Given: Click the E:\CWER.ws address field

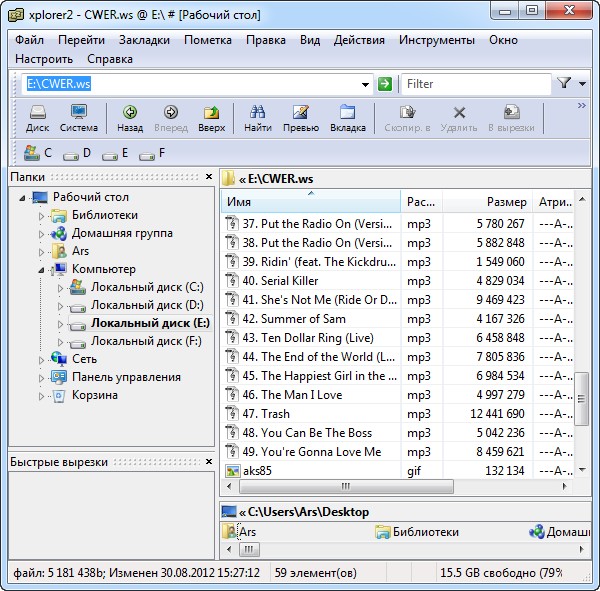Looking at the screenshot, I should click(191, 84).
